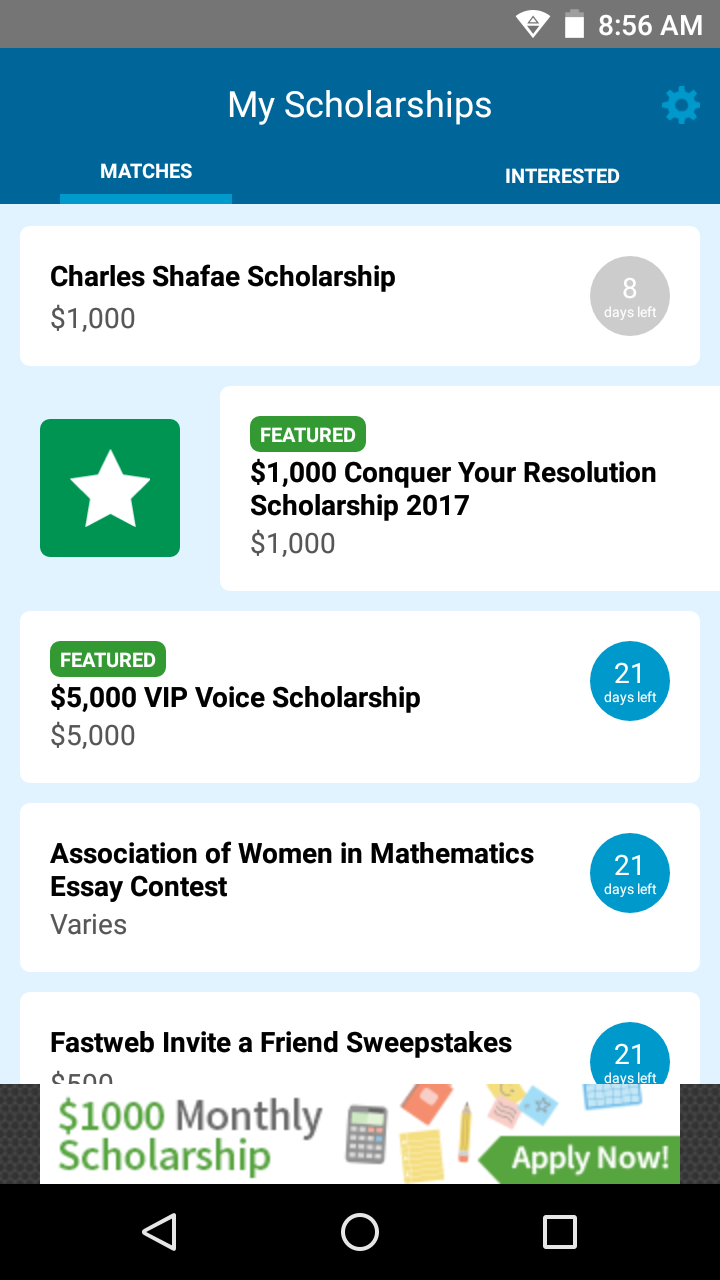Tap Apply Now in the ad banner
This screenshot has width=720, height=1280.
[x=590, y=1158]
